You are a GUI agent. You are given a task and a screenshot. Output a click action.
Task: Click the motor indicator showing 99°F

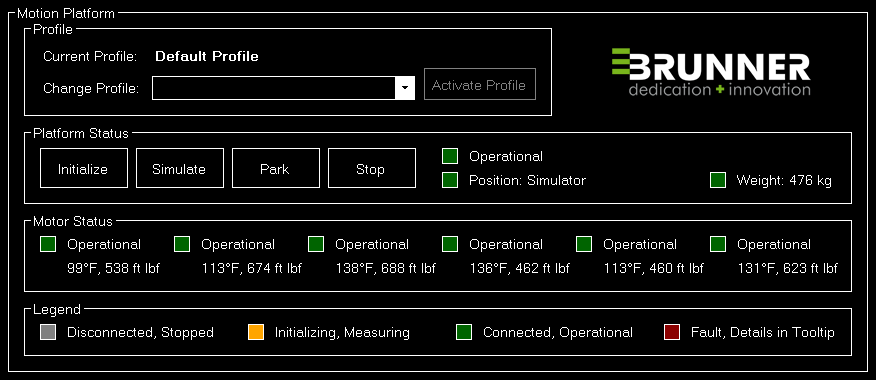click(48, 244)
